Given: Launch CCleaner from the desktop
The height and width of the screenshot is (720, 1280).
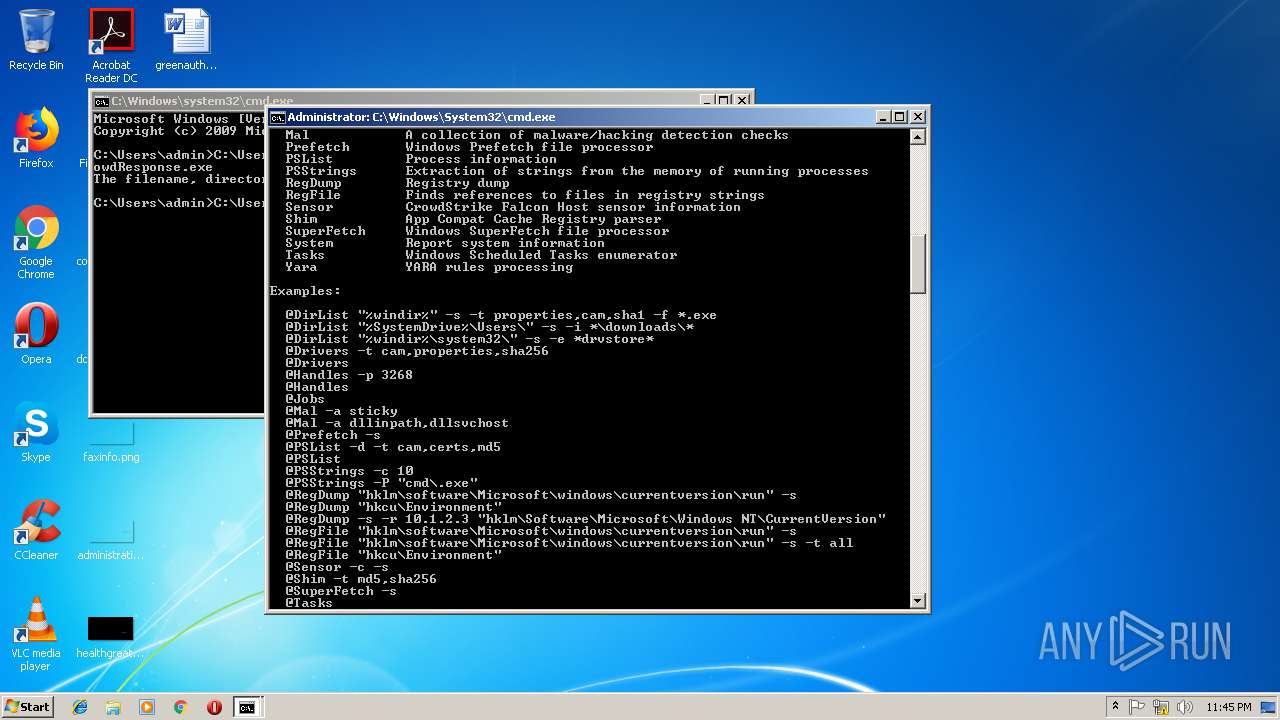Looking at the screenshot, I should click(36, 530).
